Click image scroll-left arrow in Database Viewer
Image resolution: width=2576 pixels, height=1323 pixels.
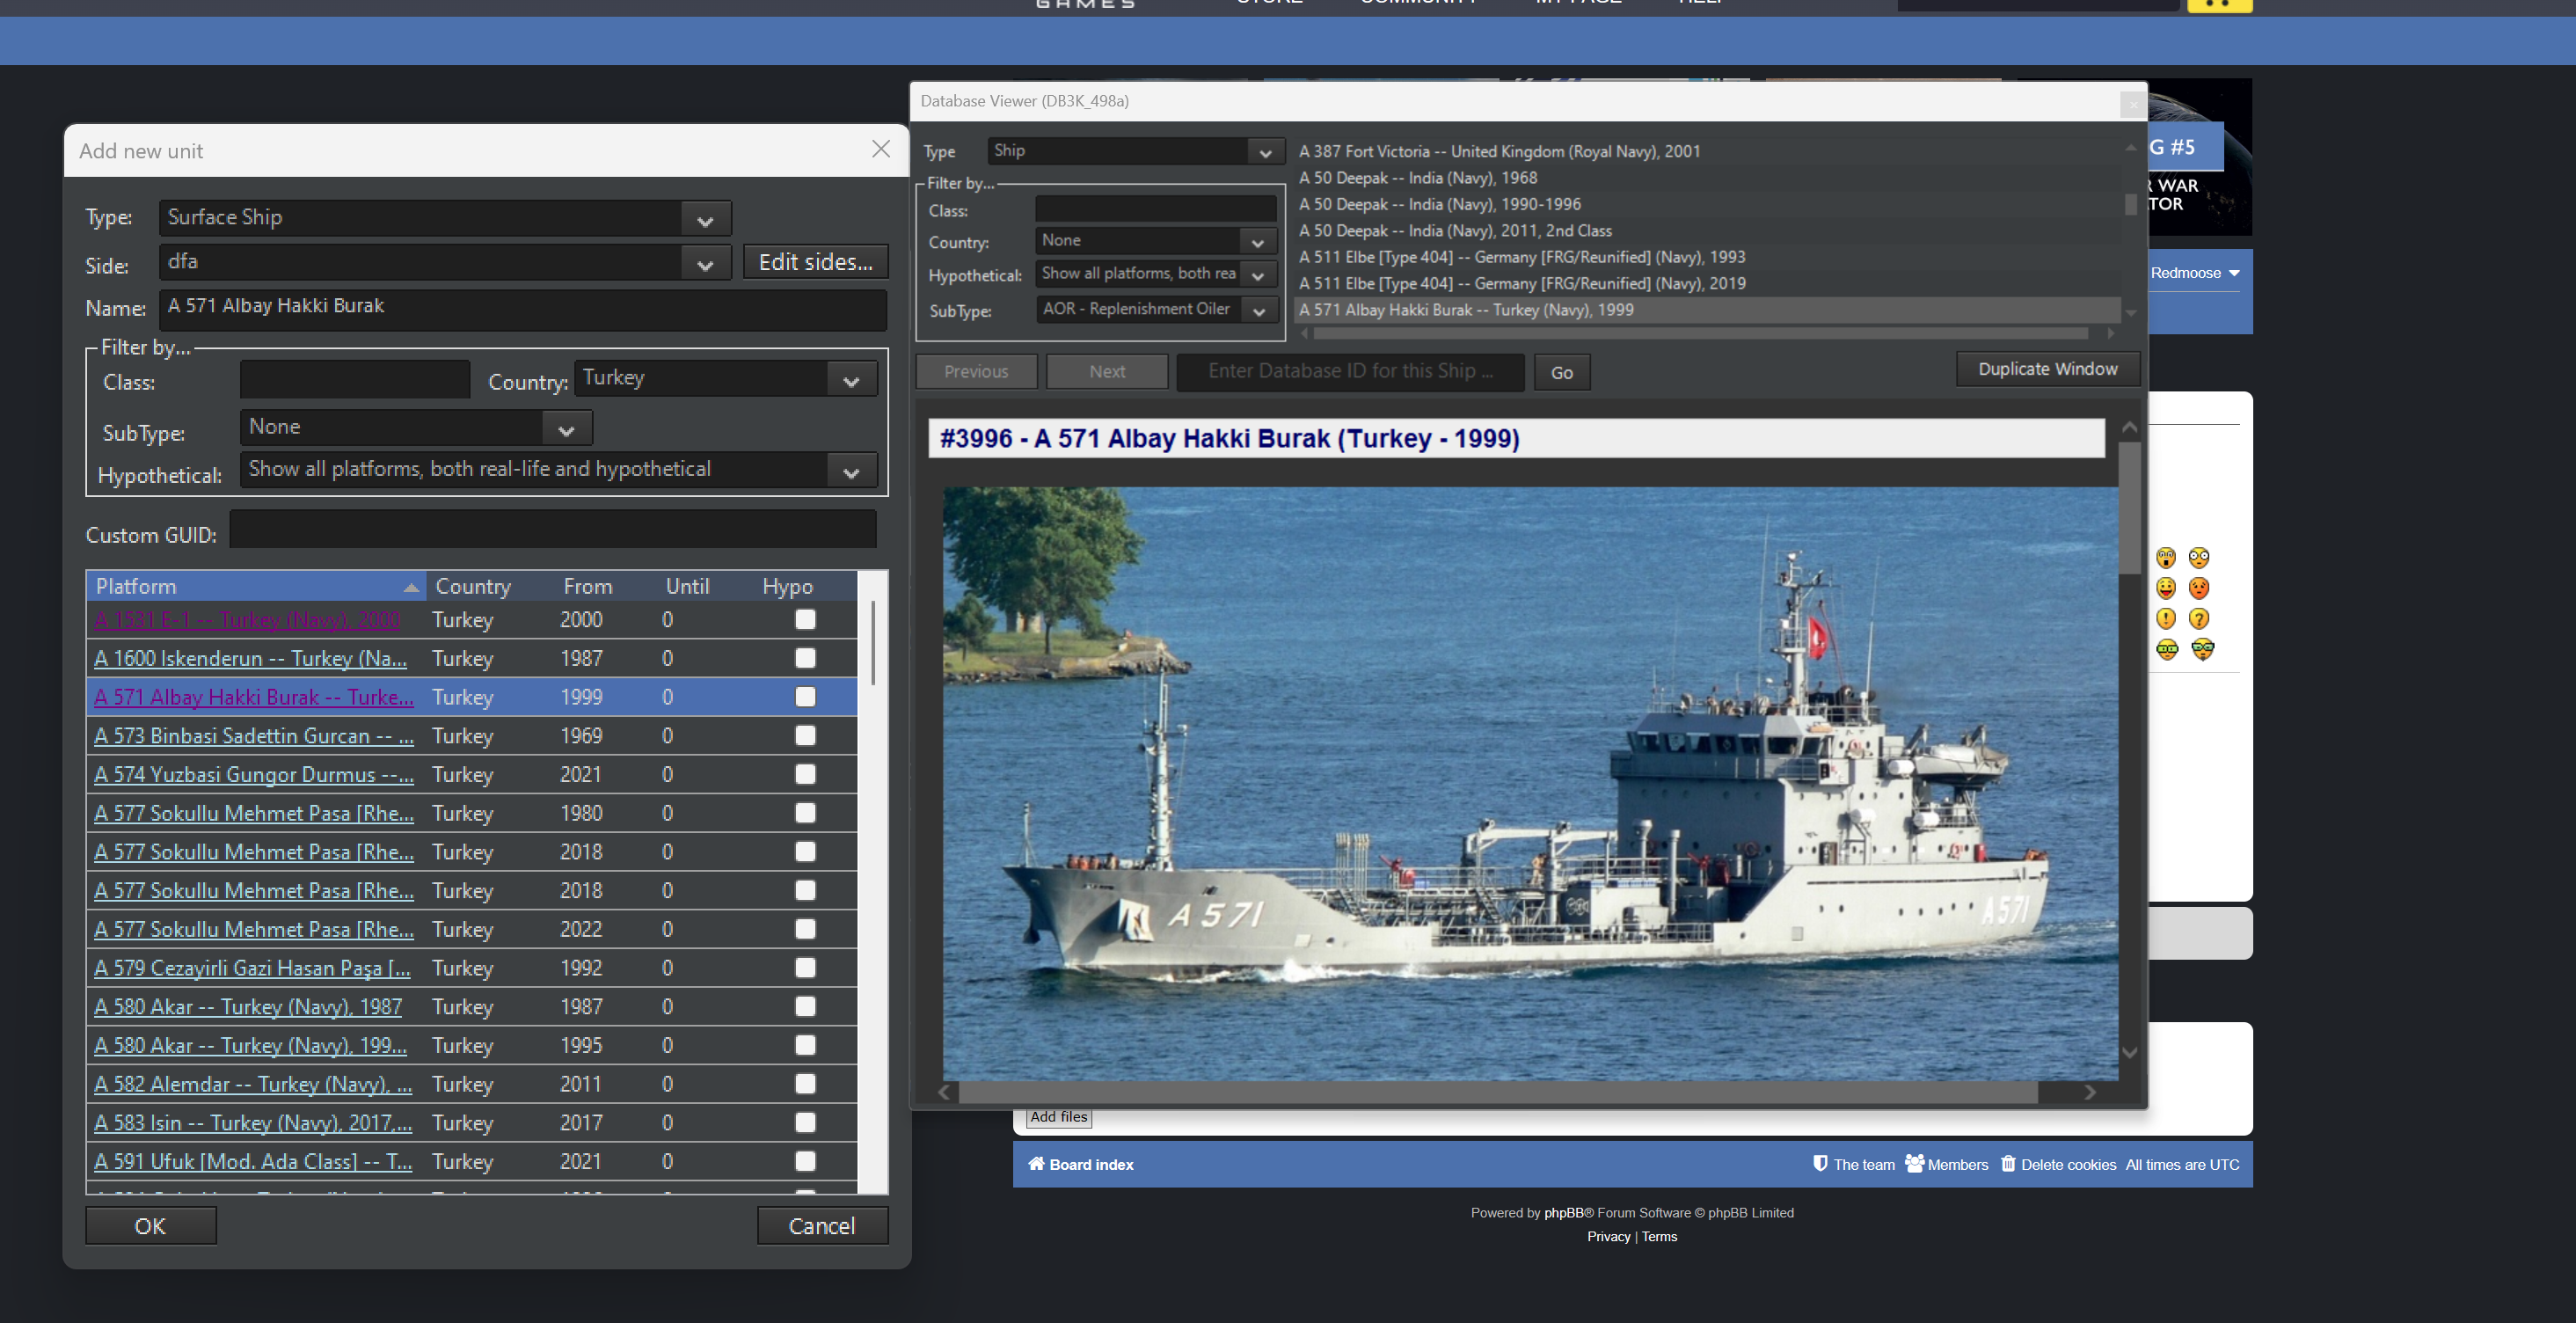(x=944, y=1092)
